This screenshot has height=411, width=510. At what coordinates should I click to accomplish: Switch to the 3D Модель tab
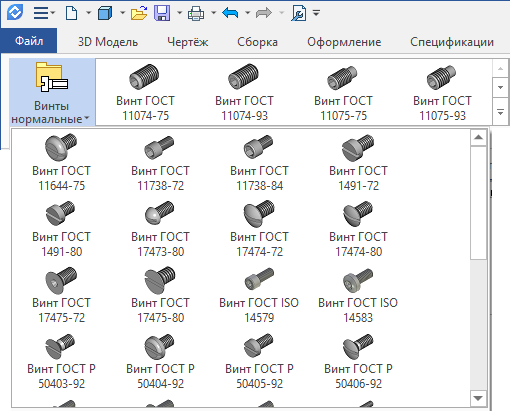(x=108, y=42)
